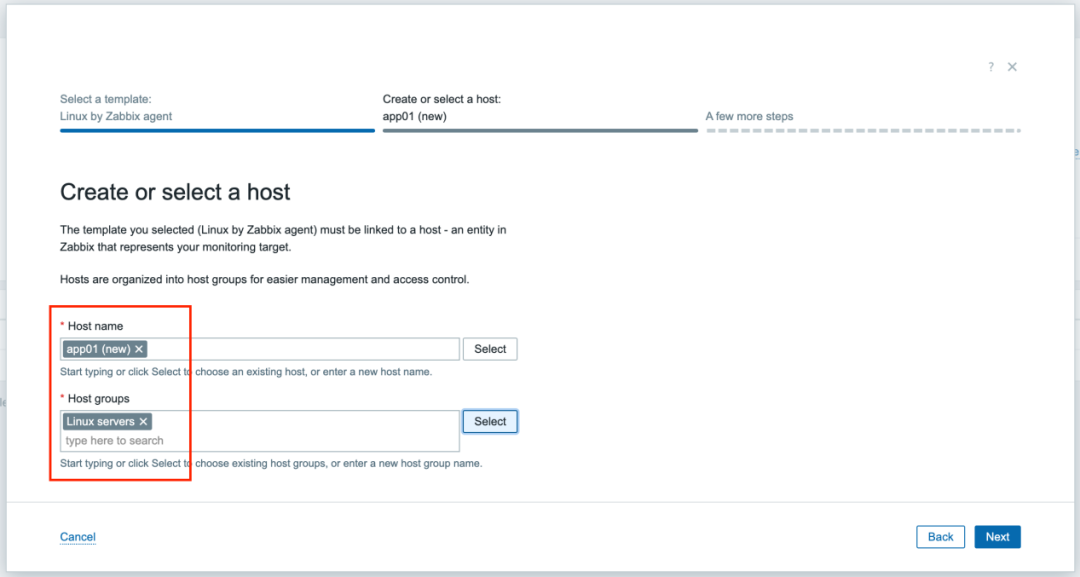Click the app01 (new) tag text
The image size is (1080, 577).
pyautogui.click(x=98, y=349)
